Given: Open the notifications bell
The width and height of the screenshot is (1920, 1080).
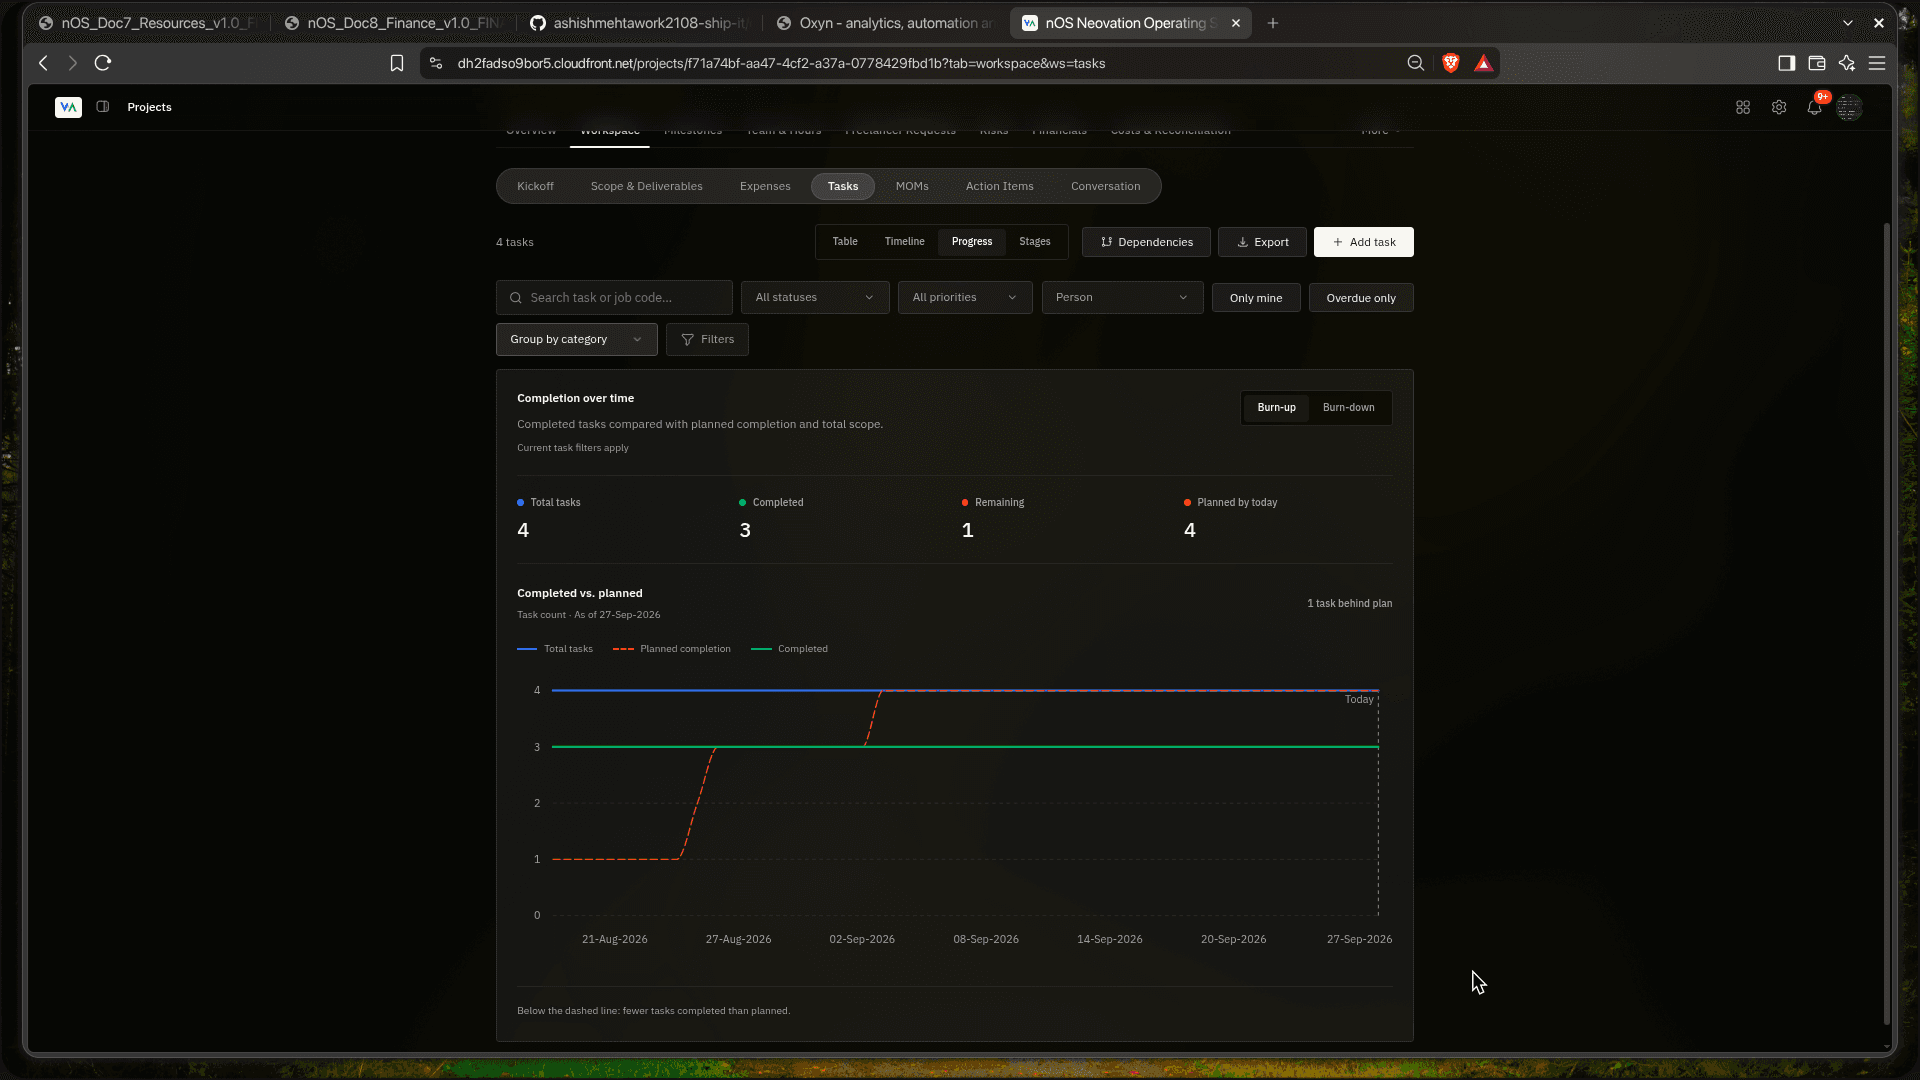Looking at the screenshot, I should pos(1814,107).
